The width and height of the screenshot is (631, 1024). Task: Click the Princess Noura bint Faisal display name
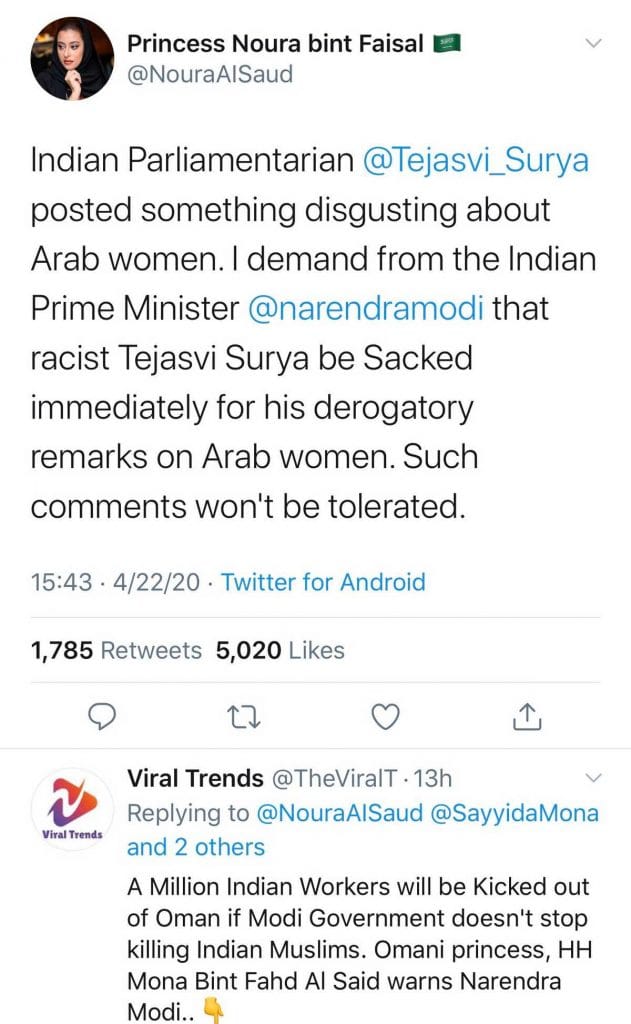pos(277,43)
